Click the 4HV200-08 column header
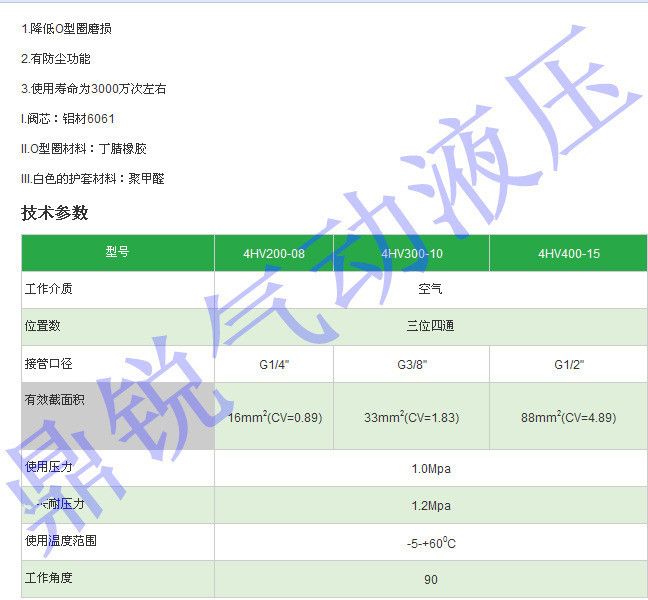This screenshot has height=600, width=648. [273, 254]
